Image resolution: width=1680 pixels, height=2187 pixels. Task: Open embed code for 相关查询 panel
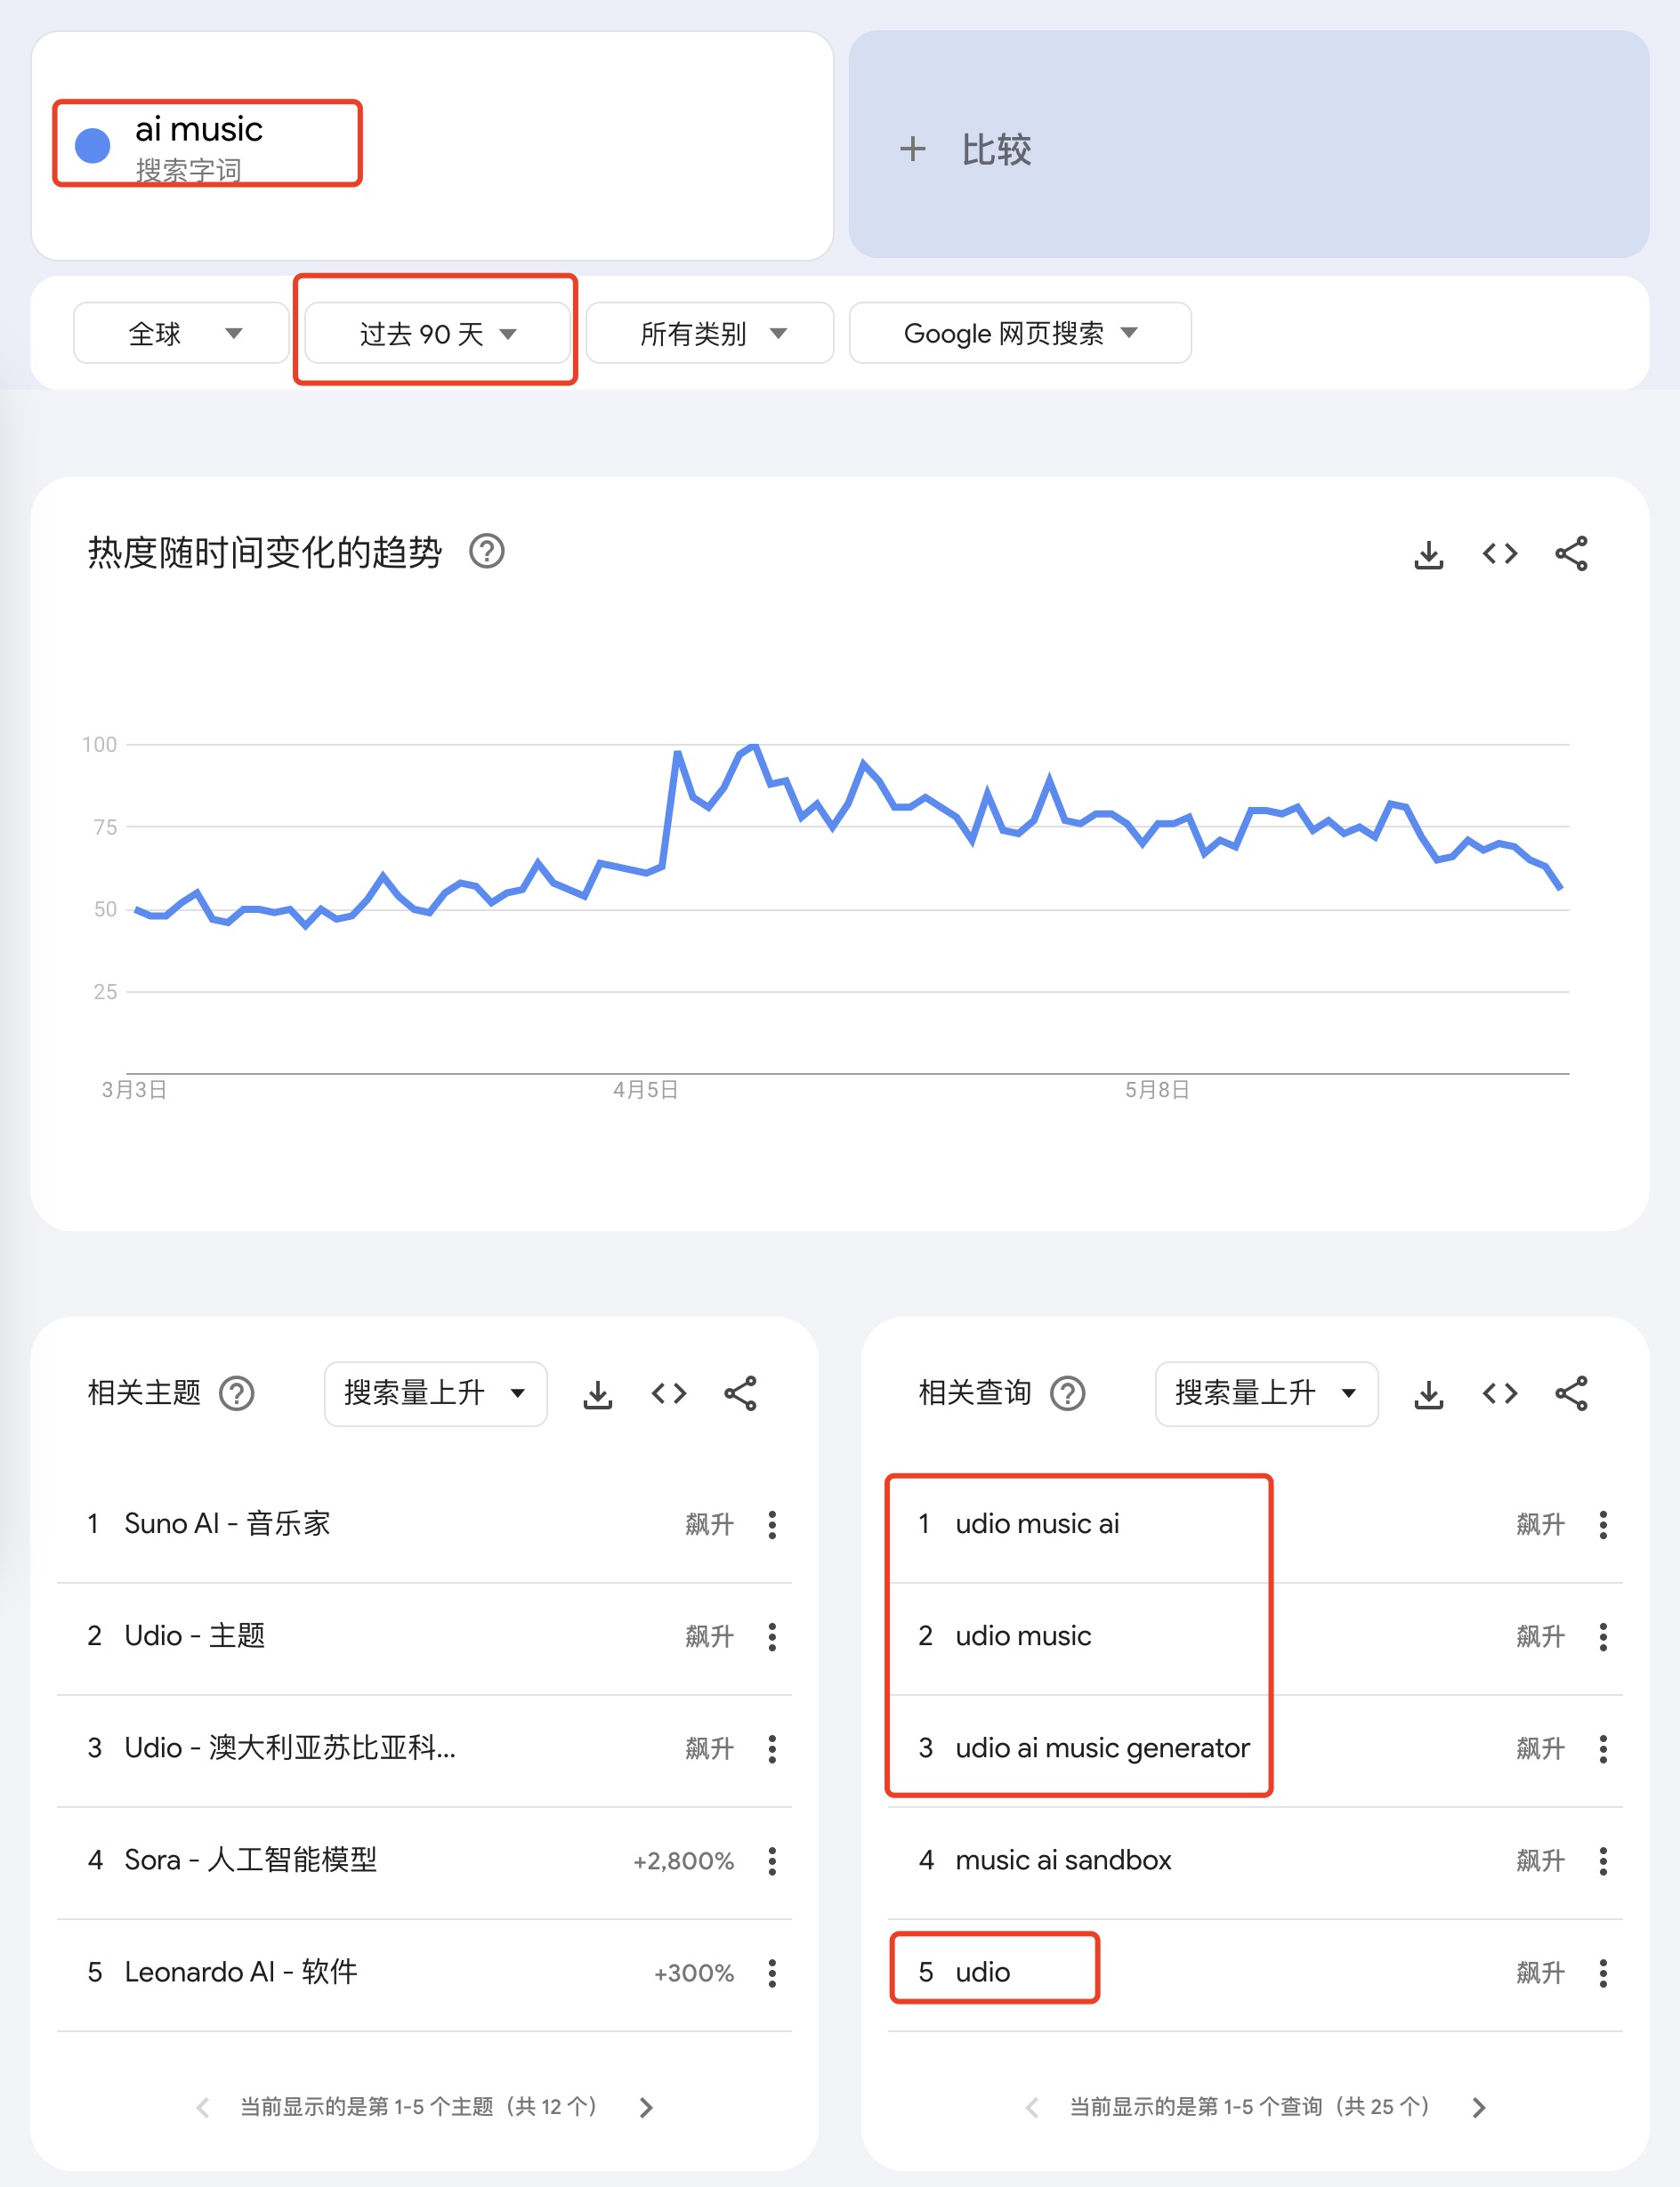click(1500, 1393)
